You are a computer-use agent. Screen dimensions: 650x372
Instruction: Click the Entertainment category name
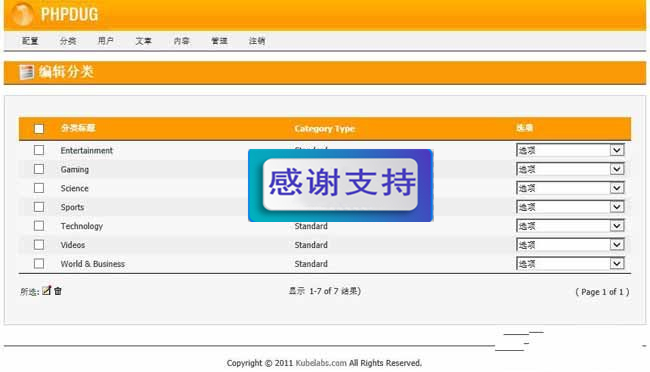point(87,151)
